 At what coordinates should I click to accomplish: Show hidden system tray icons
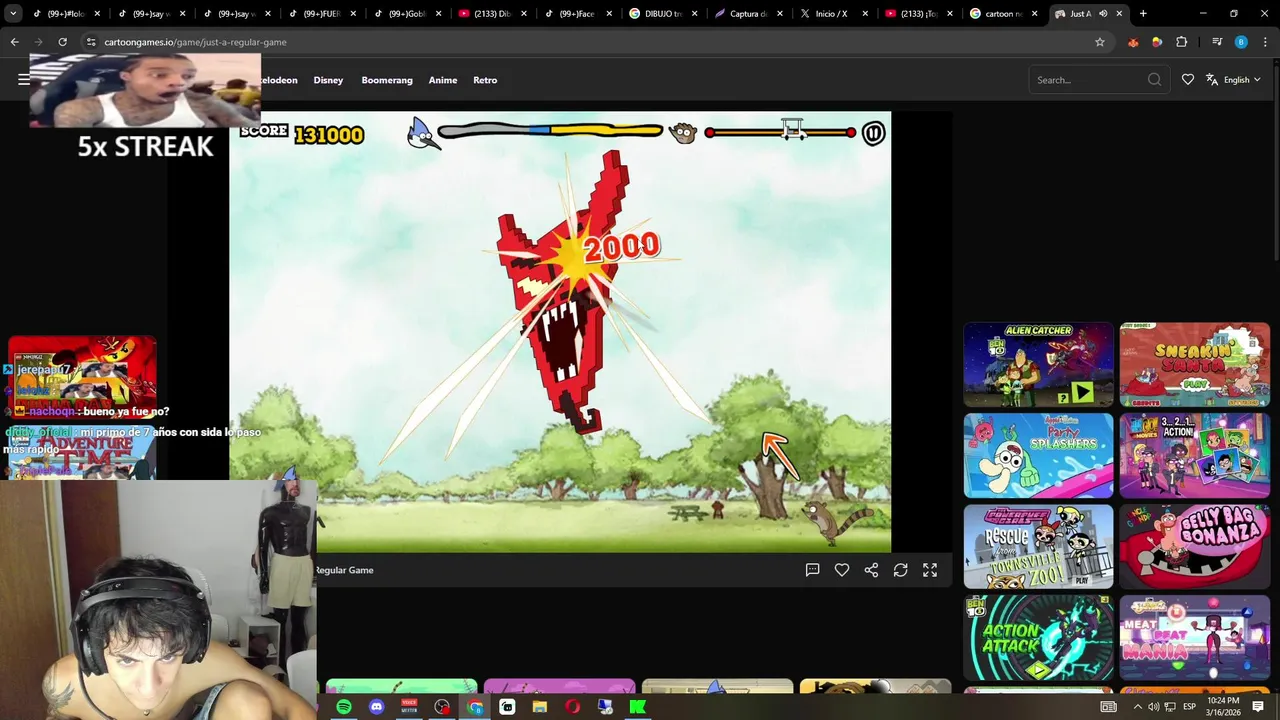click(1137, 707)
